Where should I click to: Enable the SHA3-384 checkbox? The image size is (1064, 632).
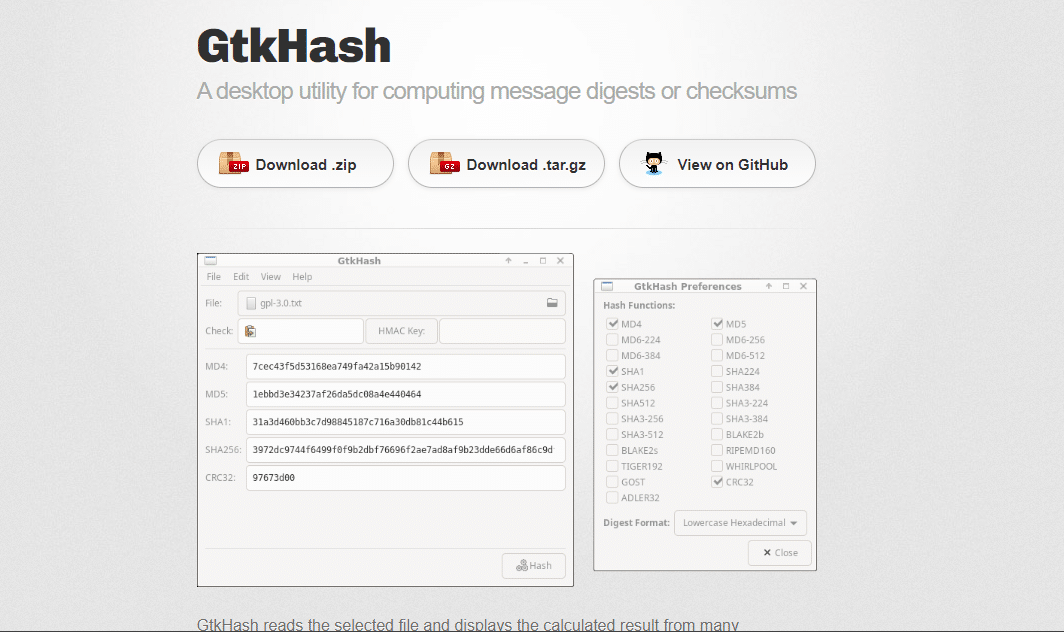pos(717,419)
